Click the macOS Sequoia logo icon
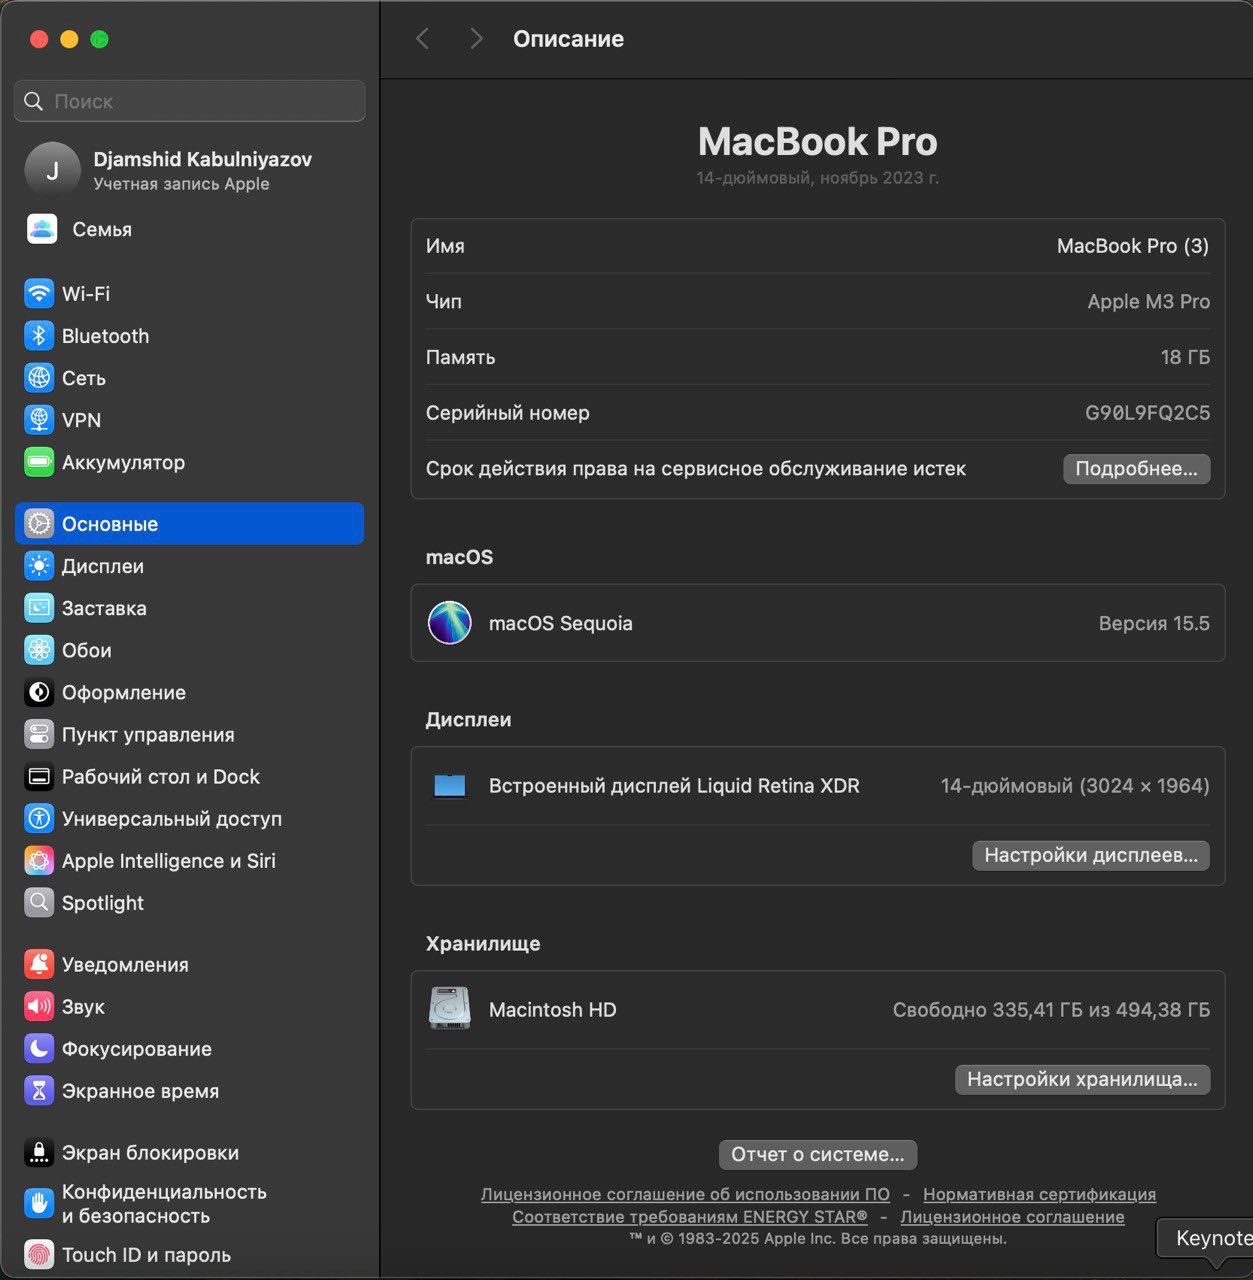Viewport: 1253px width, 1280px height. (450, 623)
